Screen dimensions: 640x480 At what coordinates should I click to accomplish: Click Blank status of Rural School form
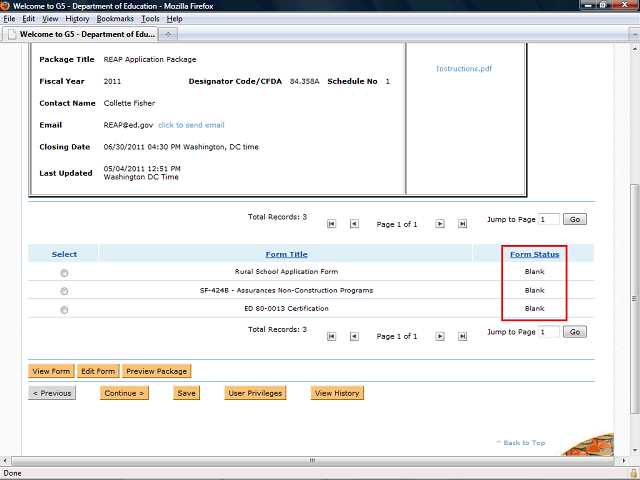point(534,271)
